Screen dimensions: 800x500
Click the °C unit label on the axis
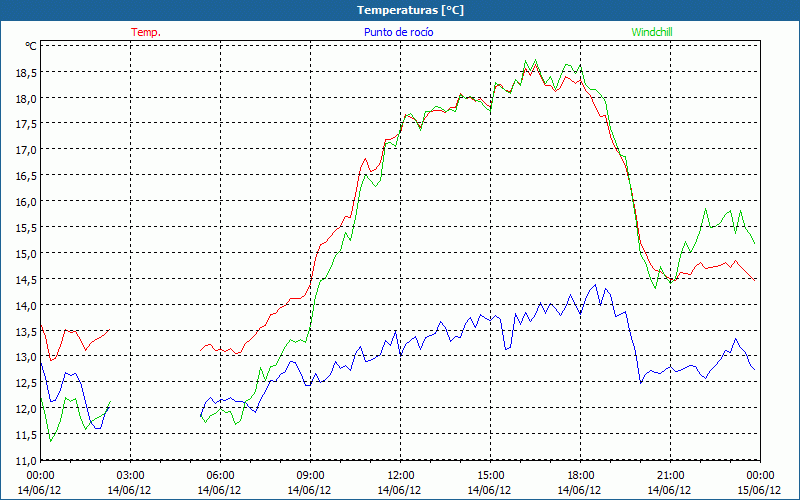[x=31, y=46]
